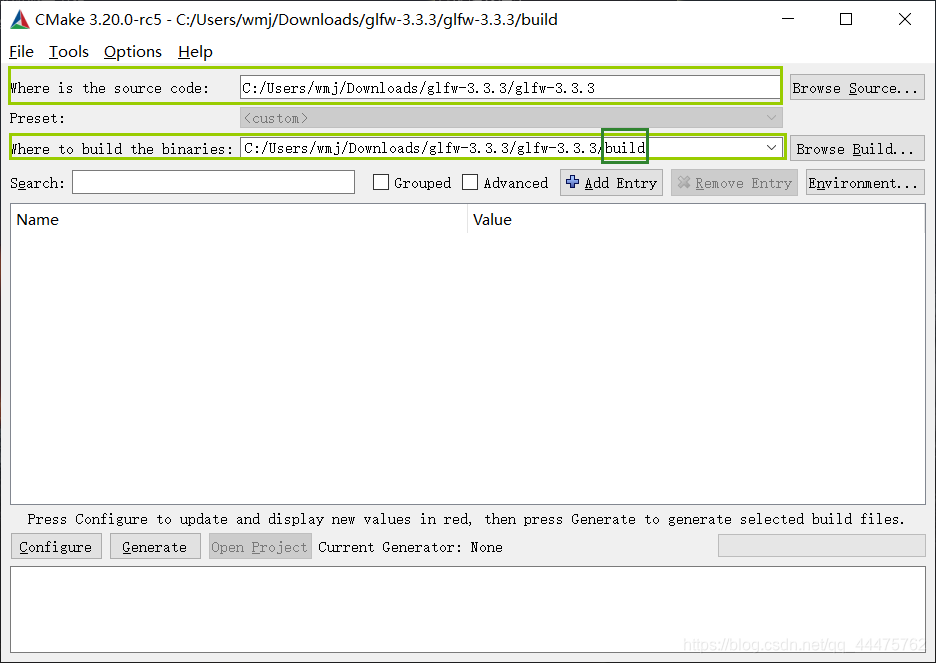The image size is (936, 663).
Task: Click the 'Where to build the binaries:' label
Action: pyautogui.click(x=121, y=149)
